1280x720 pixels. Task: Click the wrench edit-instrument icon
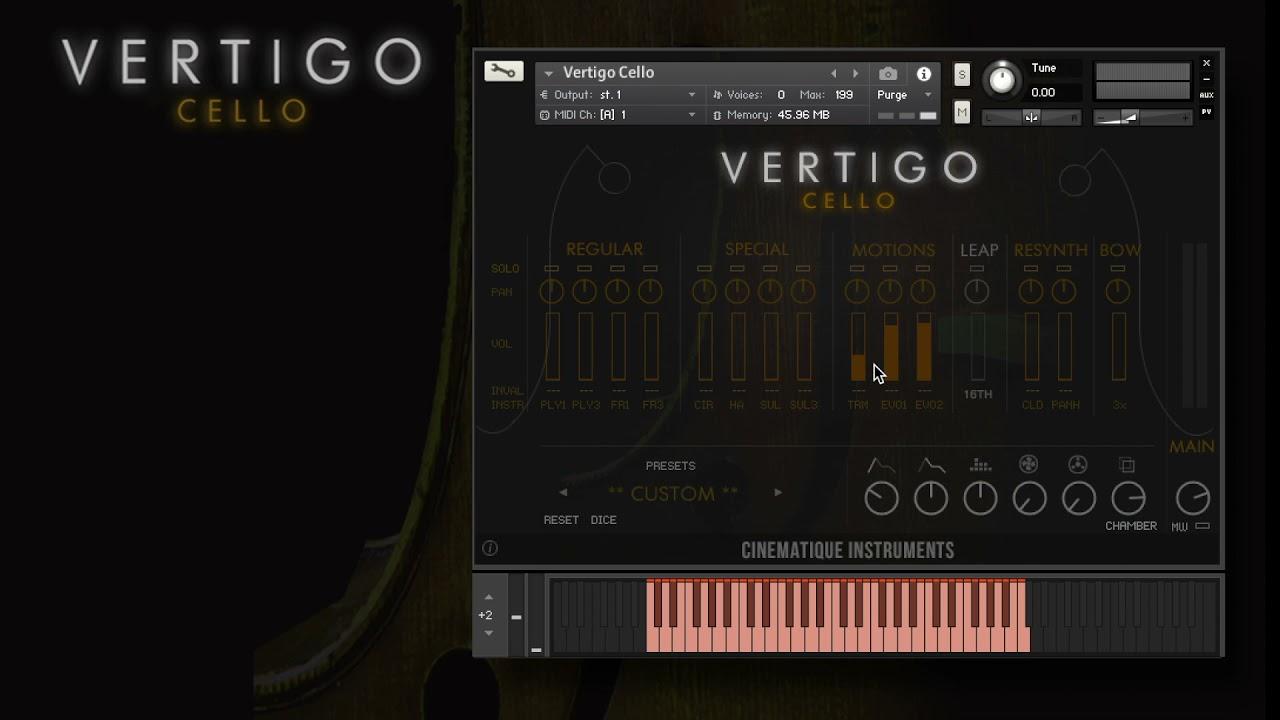pos(503,71)
